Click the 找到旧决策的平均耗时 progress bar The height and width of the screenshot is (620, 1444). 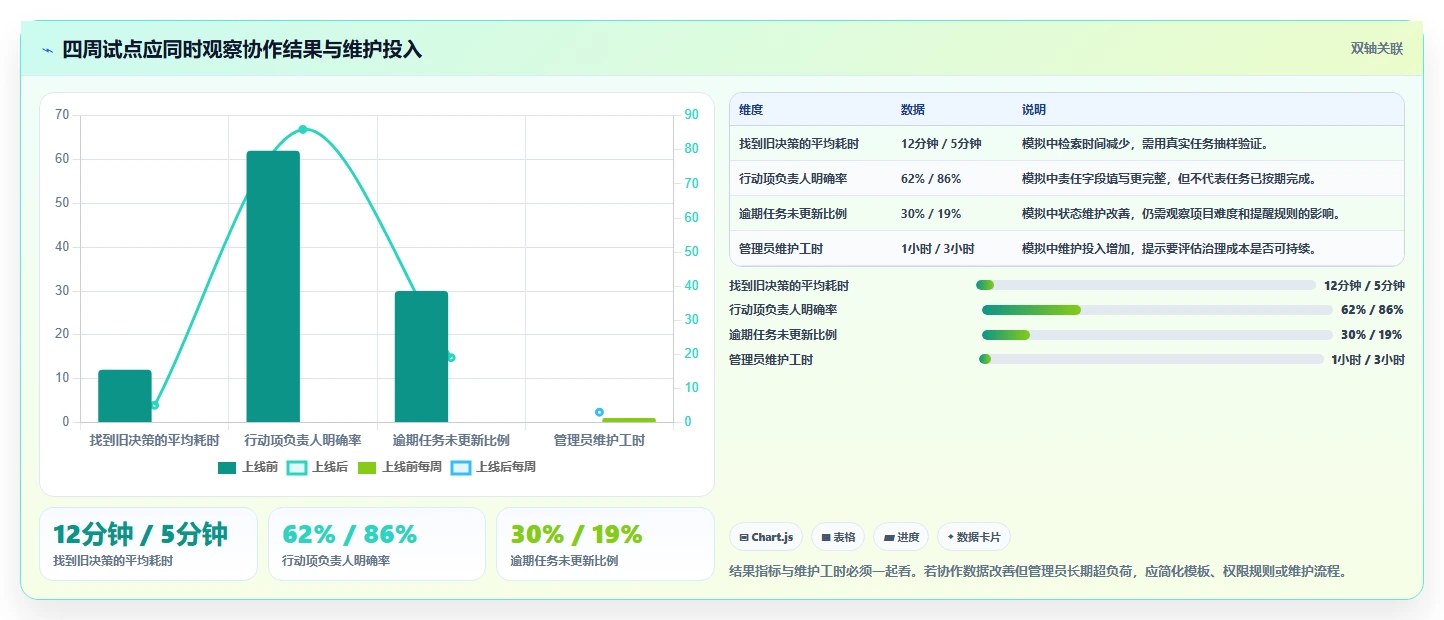pos(1146,285)
